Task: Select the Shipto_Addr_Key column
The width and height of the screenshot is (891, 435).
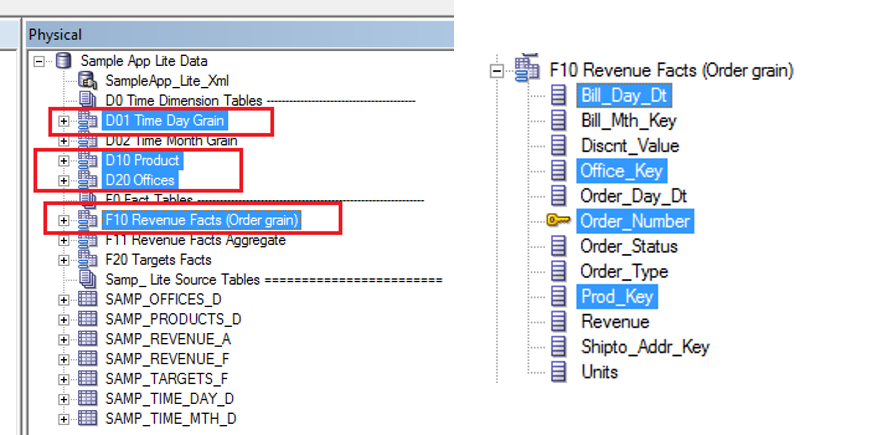Action: coord(644,347)
